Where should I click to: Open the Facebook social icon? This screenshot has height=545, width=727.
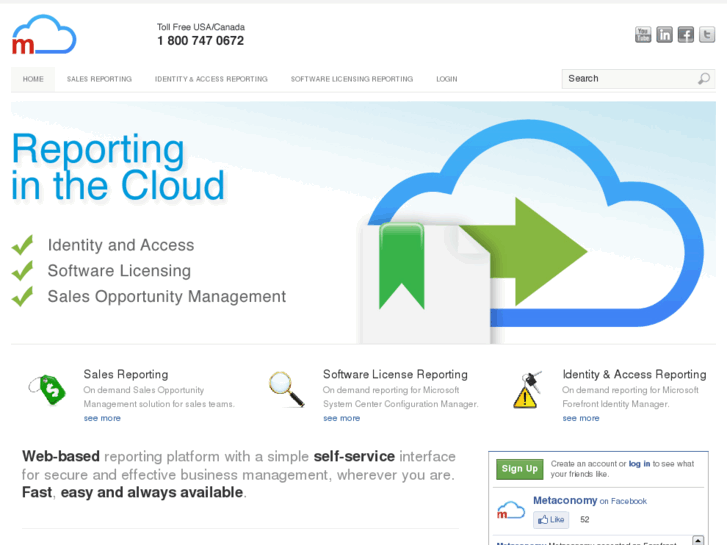click(685, 35)
